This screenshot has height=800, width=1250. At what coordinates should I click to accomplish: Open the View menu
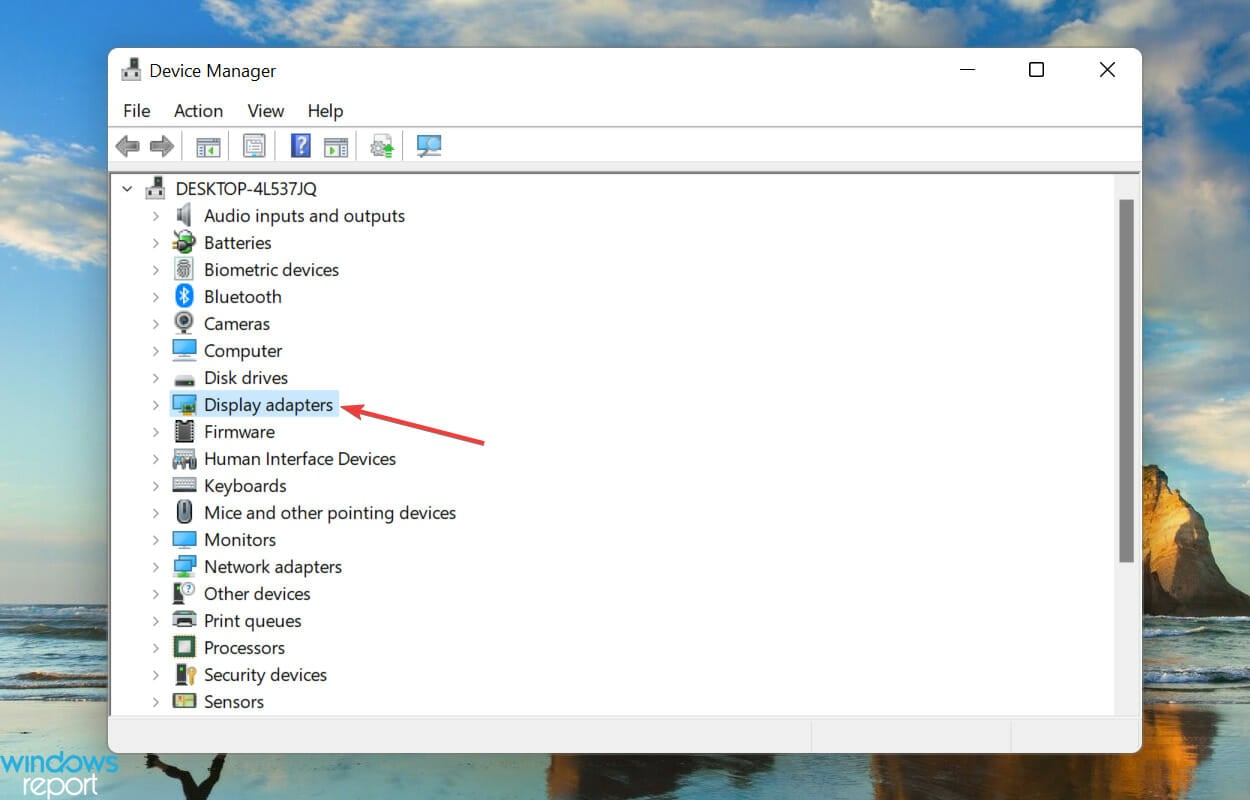266,111
